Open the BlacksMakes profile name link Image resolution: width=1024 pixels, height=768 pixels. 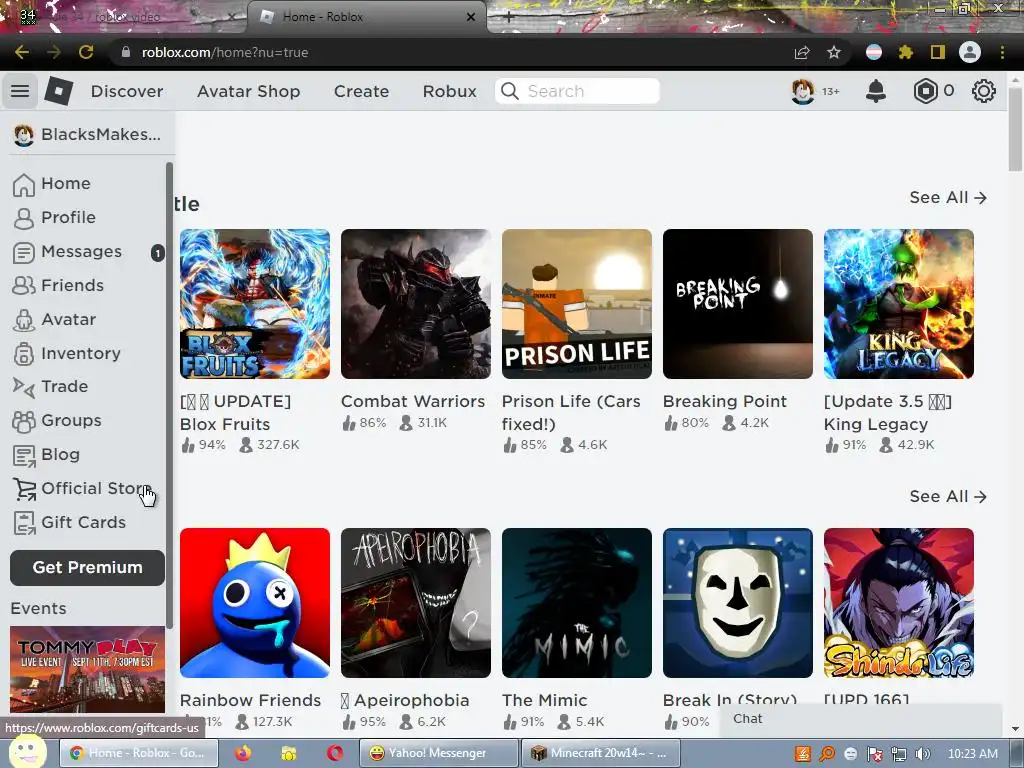pos(101,135)
